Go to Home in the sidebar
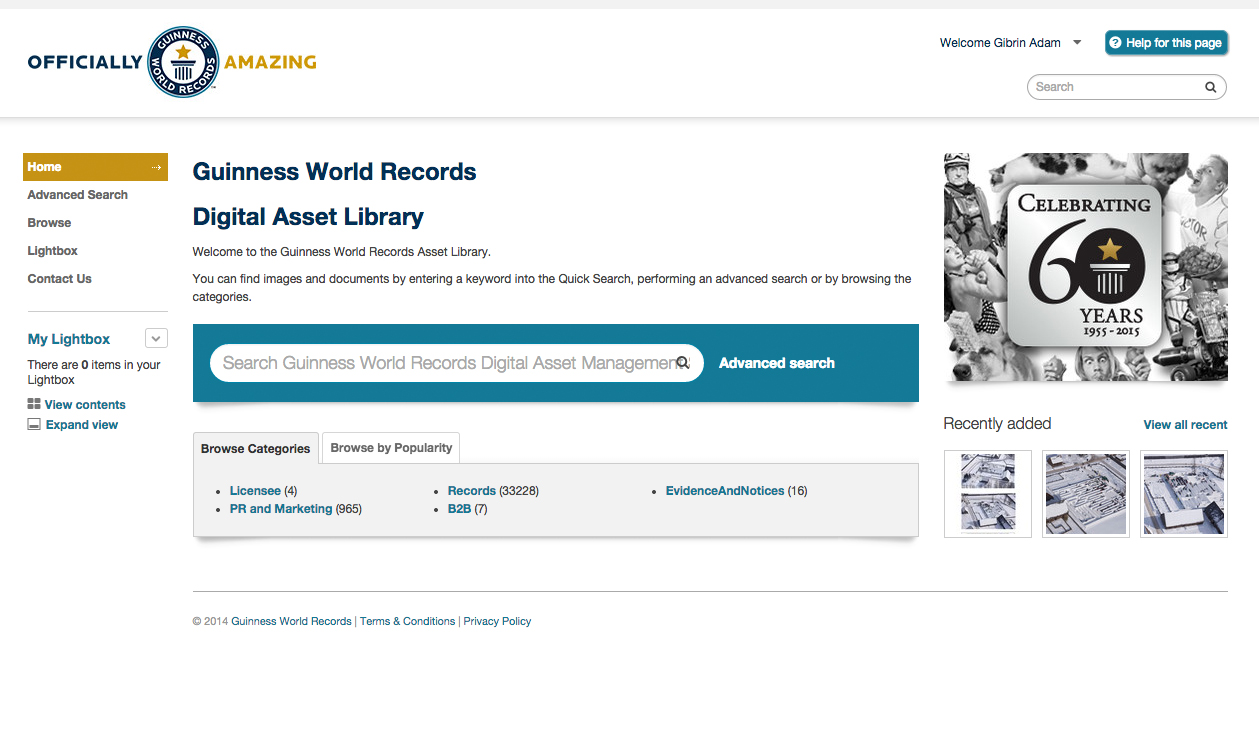This screenshot has width=1259, height=732. 95,167
